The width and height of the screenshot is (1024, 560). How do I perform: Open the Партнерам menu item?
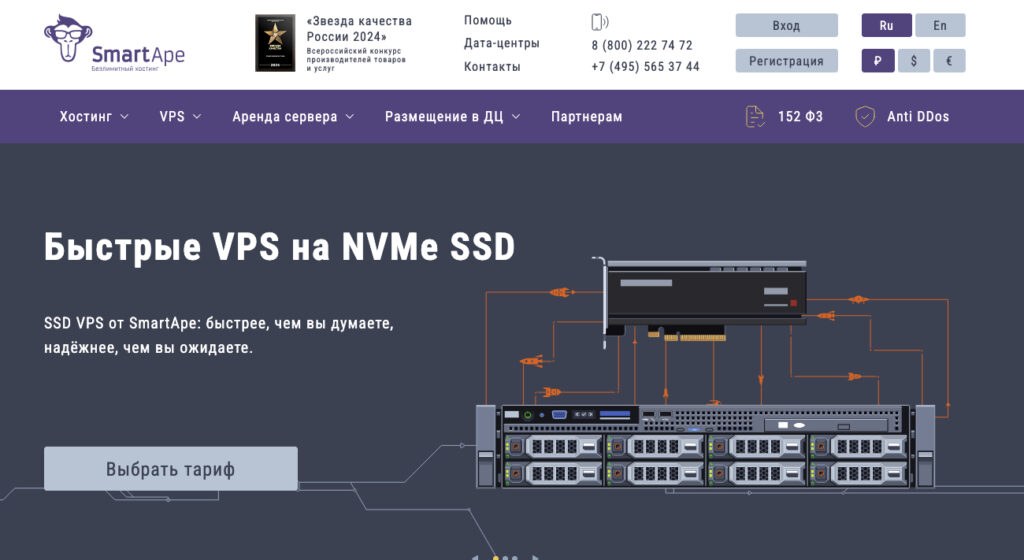pos(586,116)
